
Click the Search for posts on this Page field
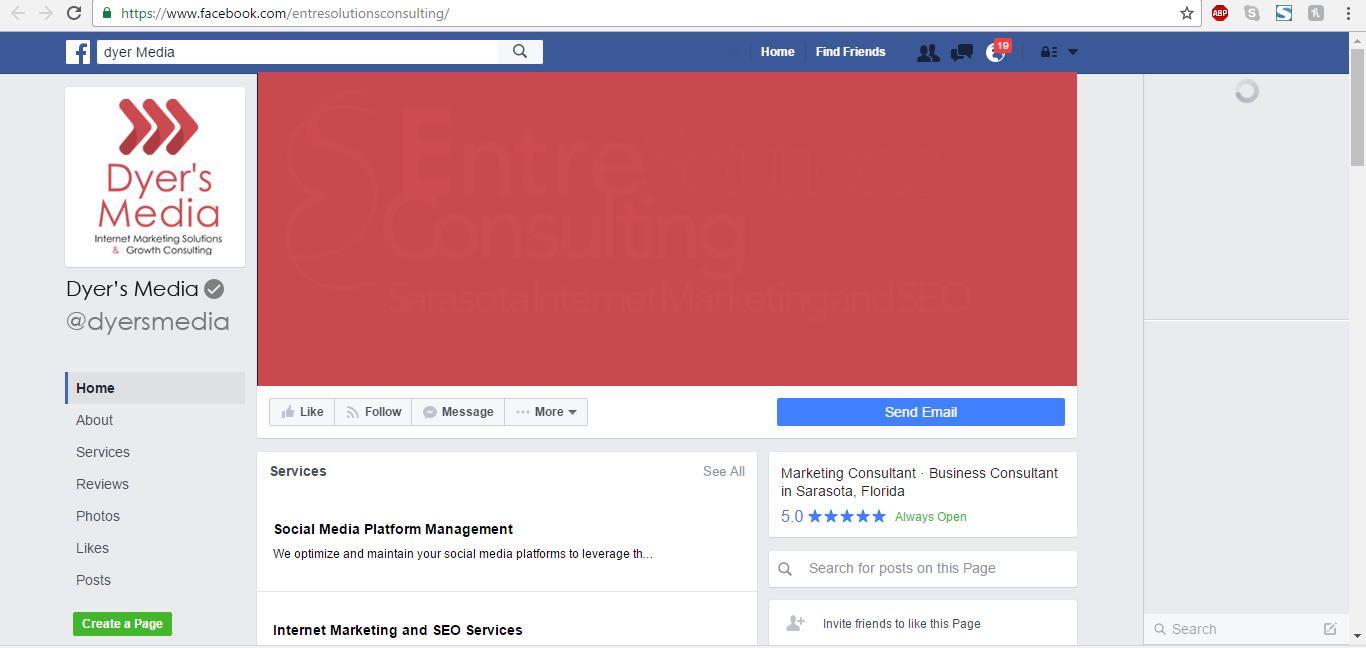click(x=922, y=568)
